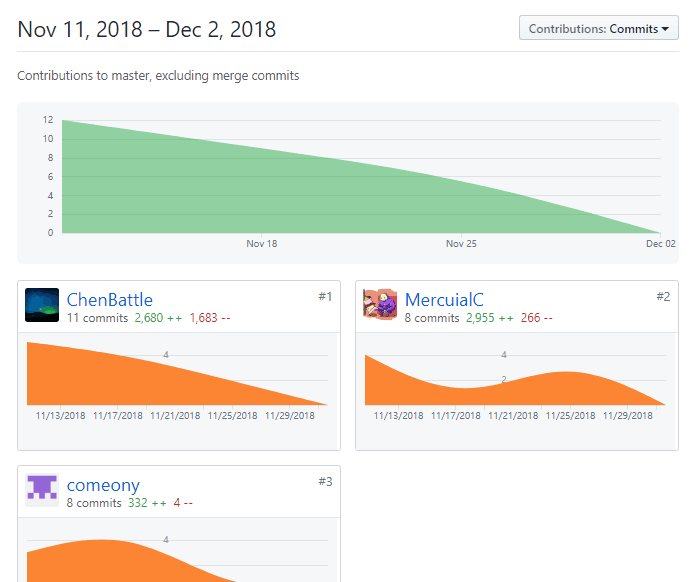Click 11/13/2018 label in ChenBattle's graph
This screenshot has width=695, height=582.
tap(60, 416)
